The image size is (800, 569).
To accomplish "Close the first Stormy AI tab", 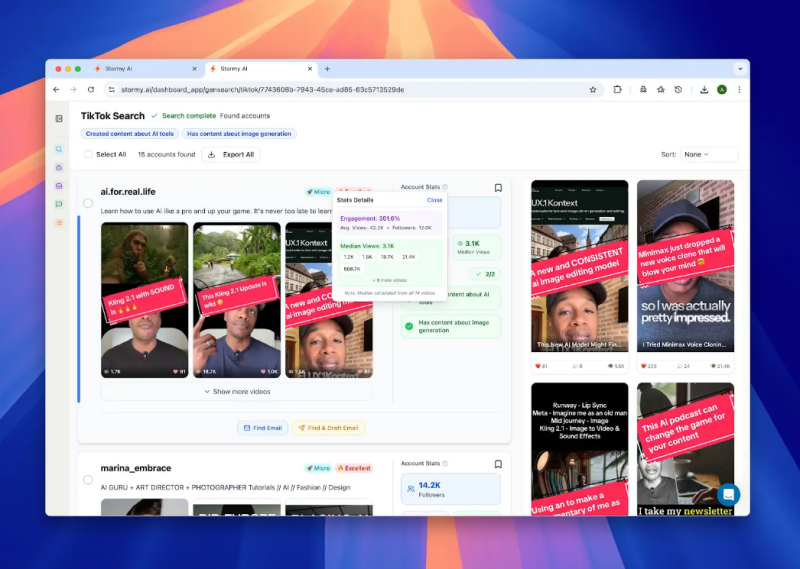I will pyautogui.click(x=194, y=68).
